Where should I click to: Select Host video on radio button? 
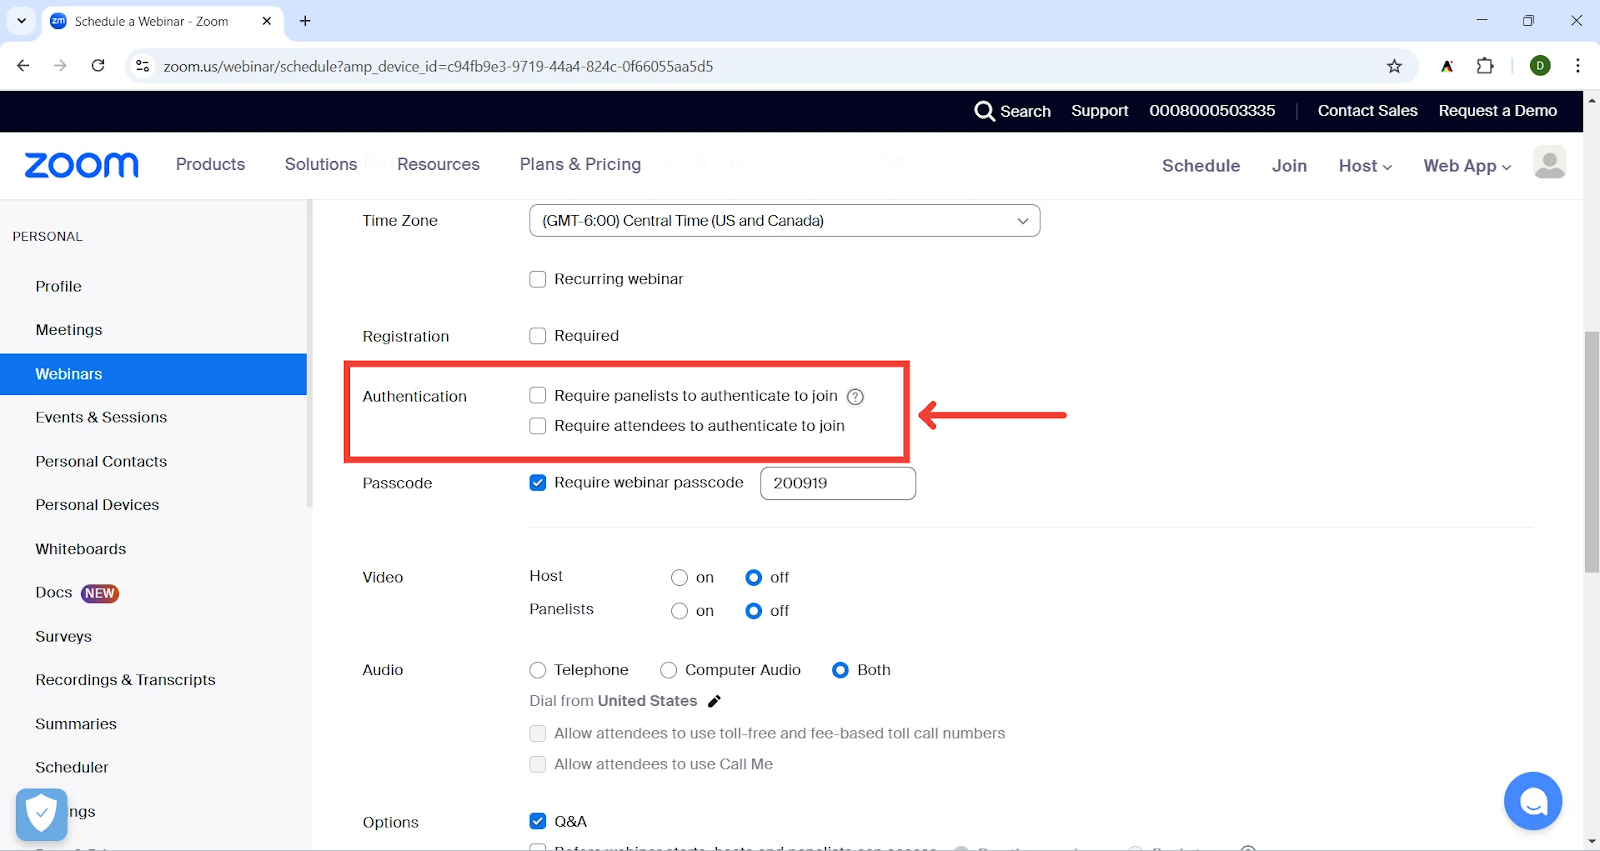679,578
